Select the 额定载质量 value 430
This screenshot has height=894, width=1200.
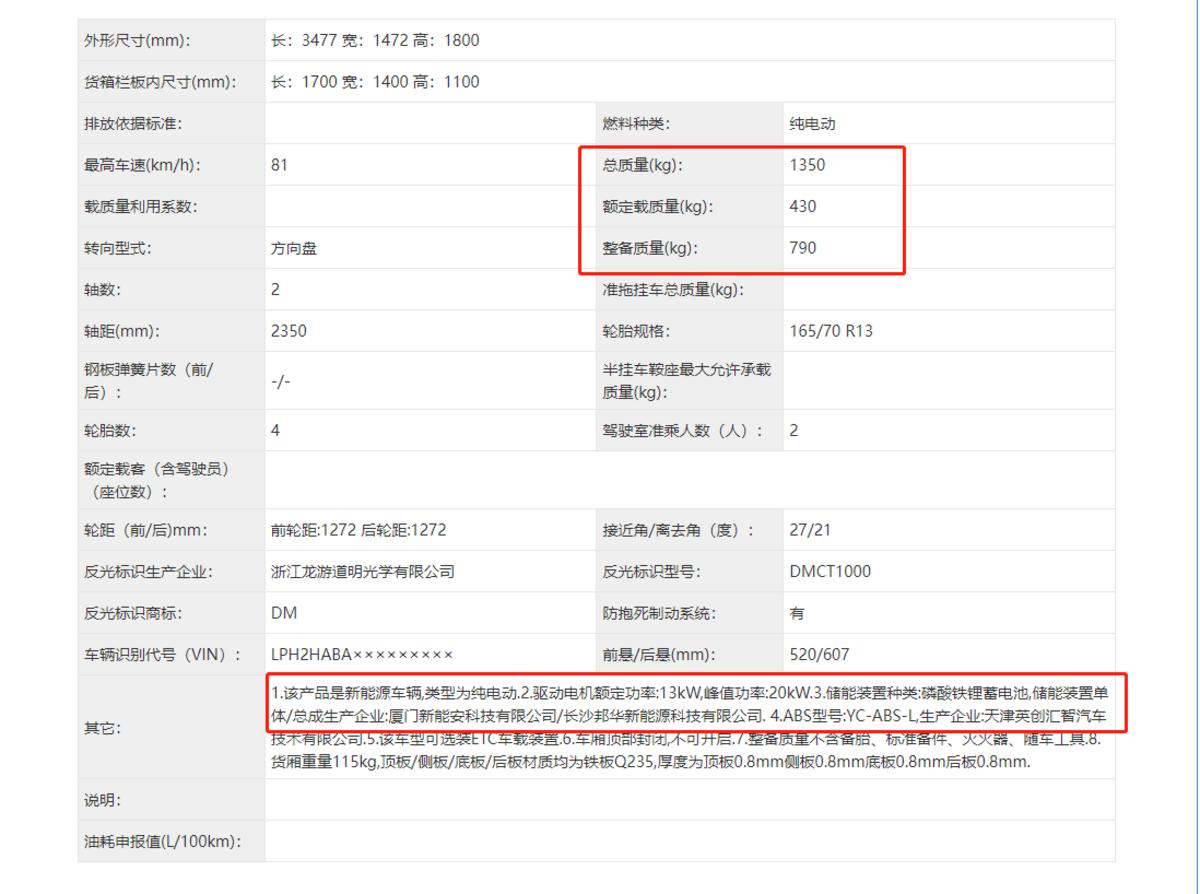pyautogui.click(x=800, y=207)
